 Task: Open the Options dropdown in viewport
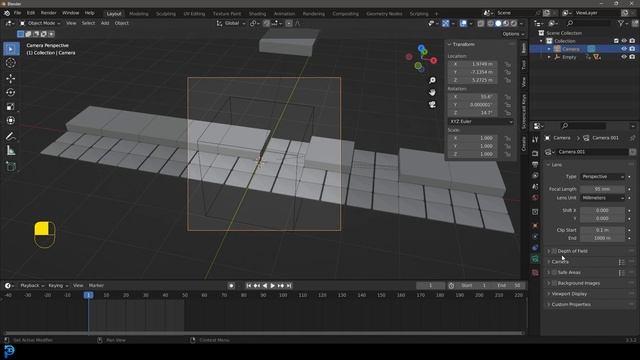[x=513, y=34]
